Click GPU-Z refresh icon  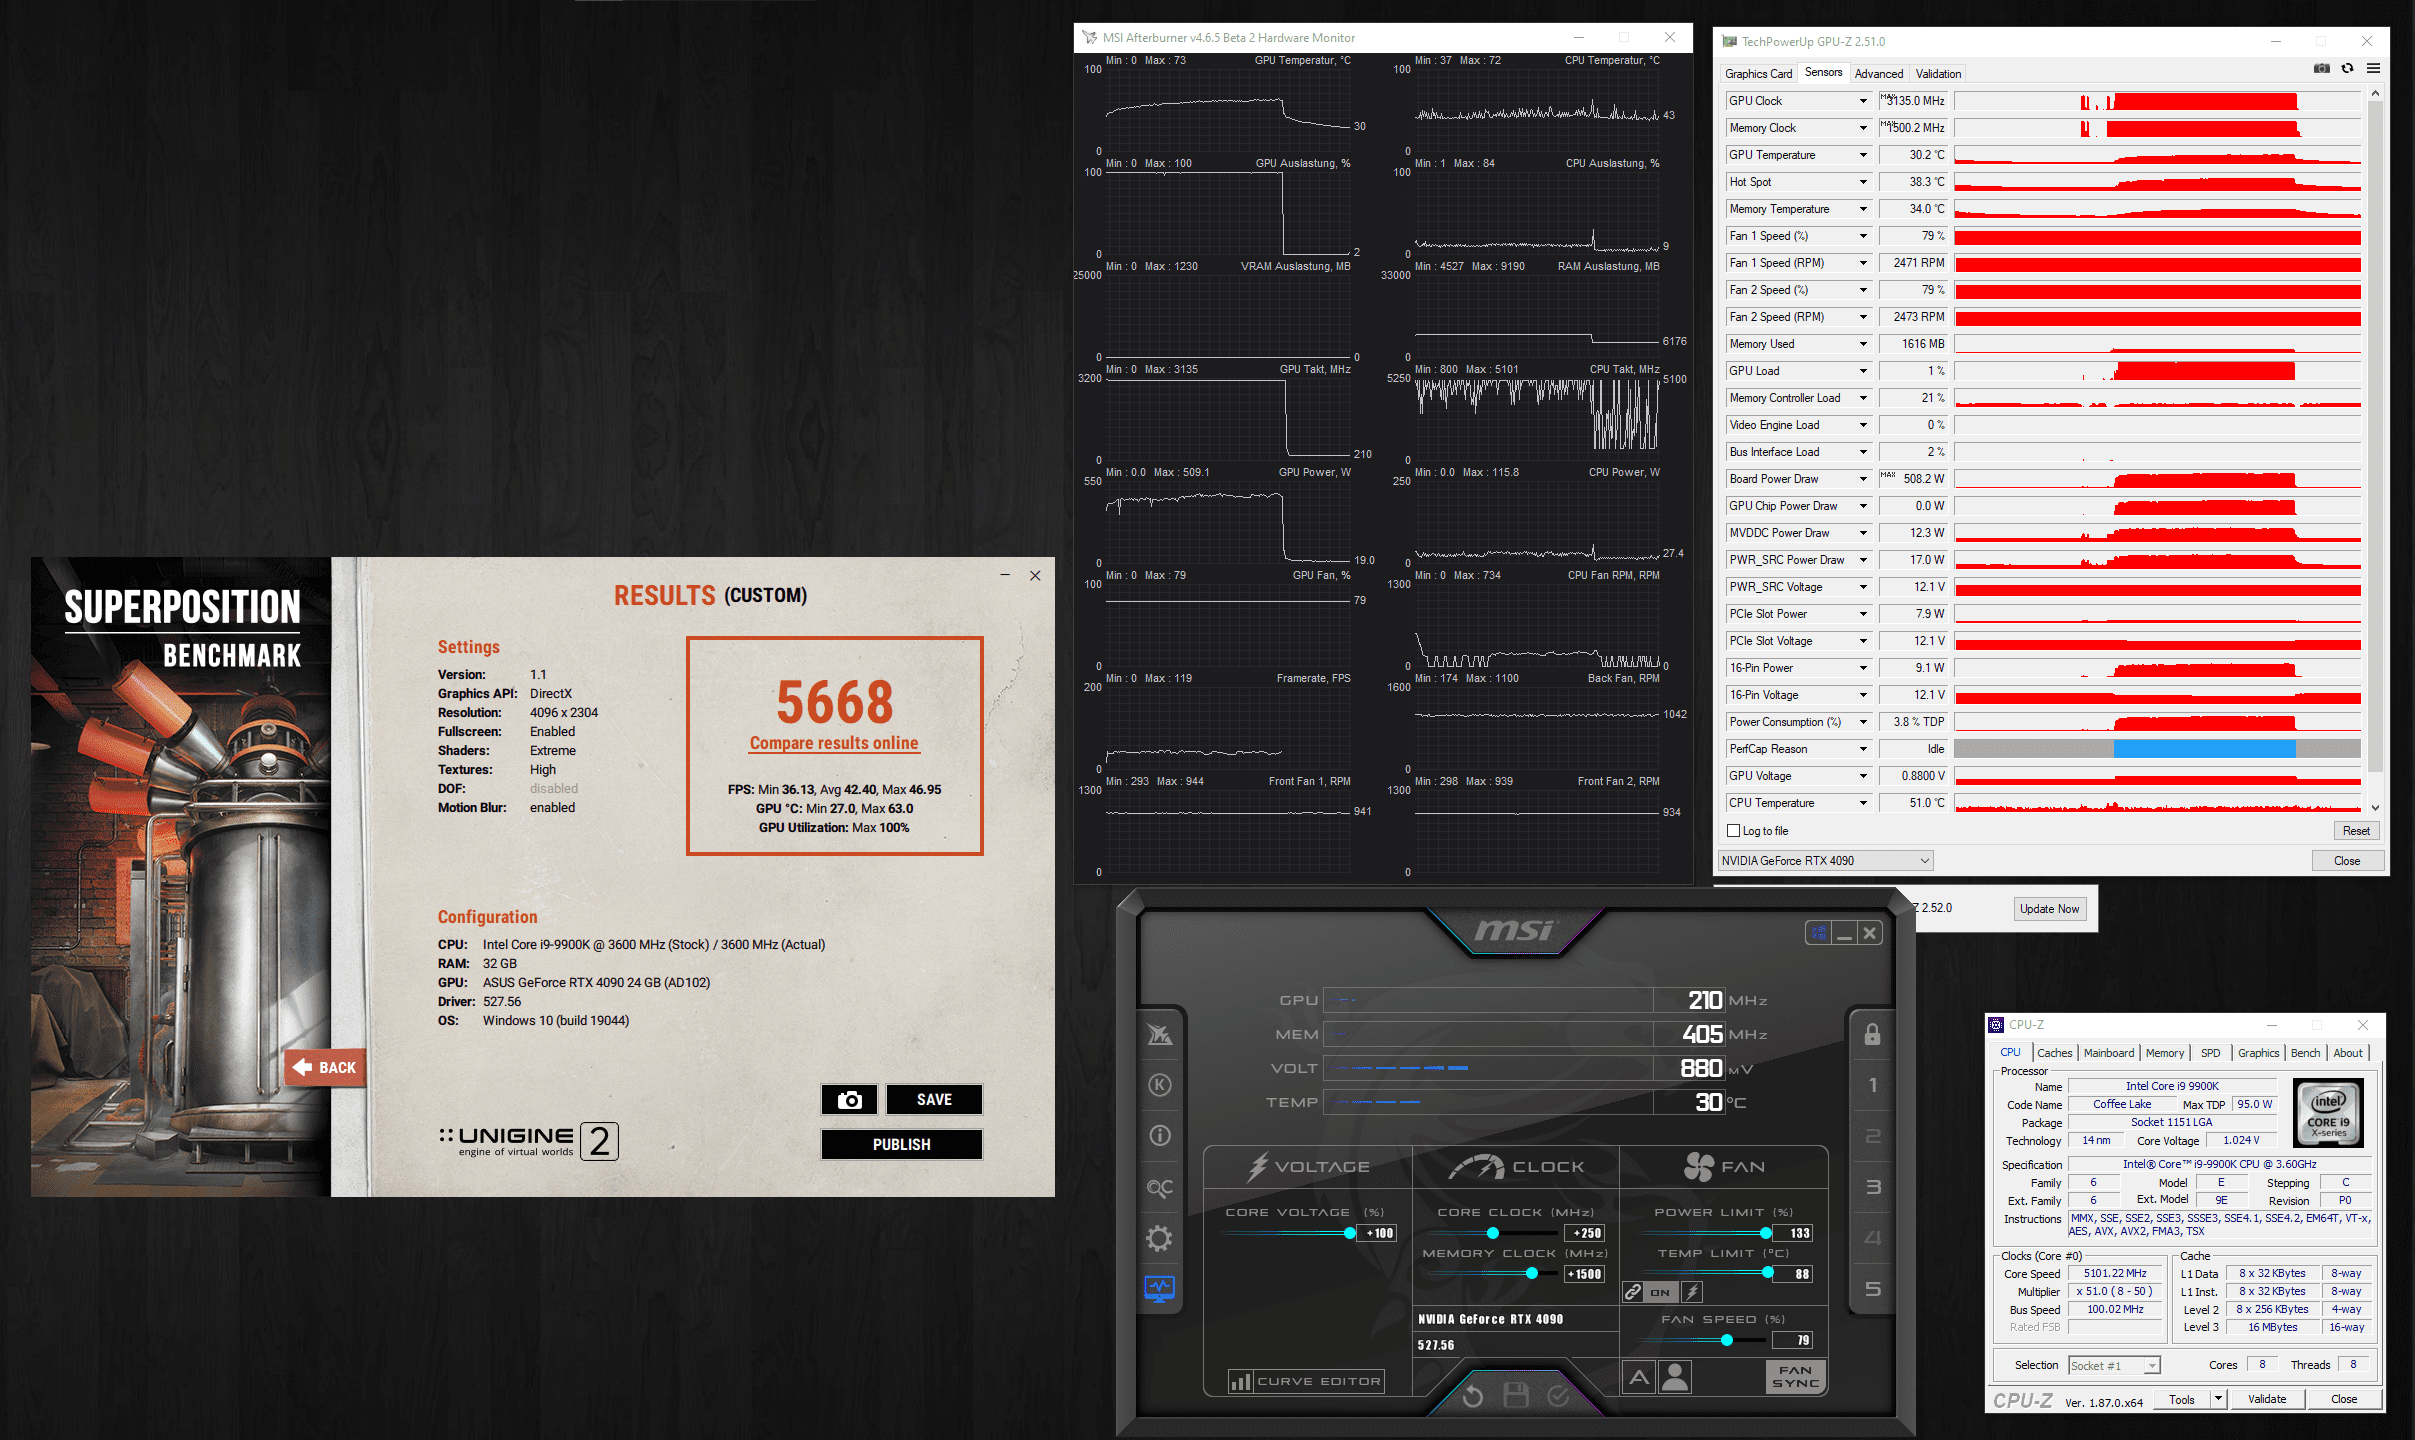click(x=2347, y=69)
